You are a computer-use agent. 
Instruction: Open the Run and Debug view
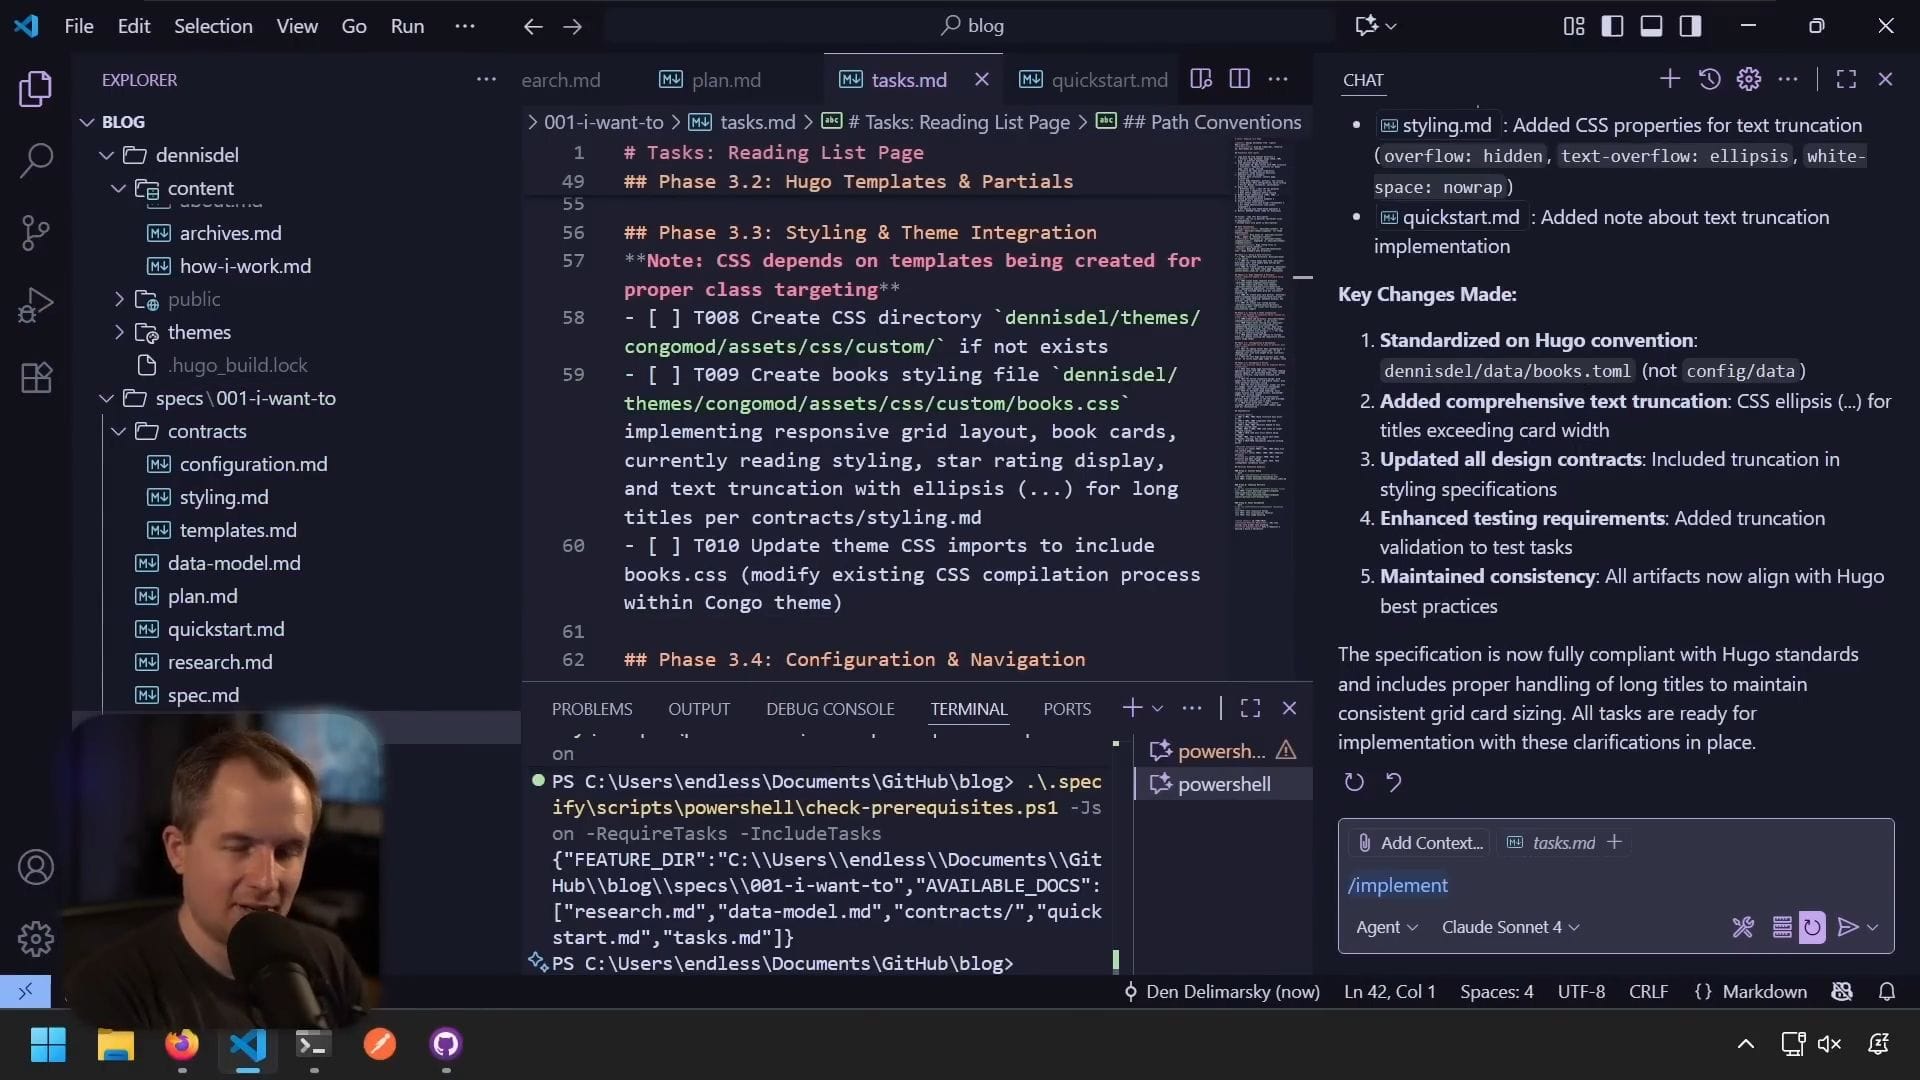click(x=36, y=305)
